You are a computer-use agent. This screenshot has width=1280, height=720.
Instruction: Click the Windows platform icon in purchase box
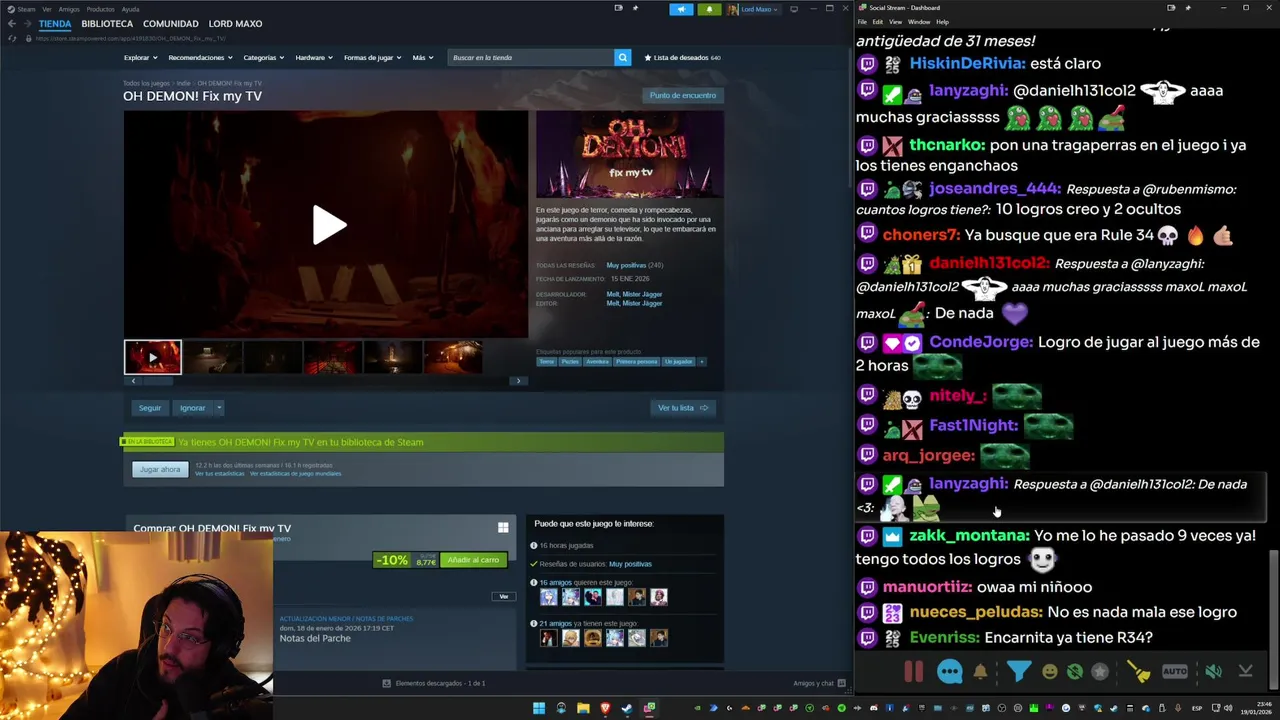point(503,527)
